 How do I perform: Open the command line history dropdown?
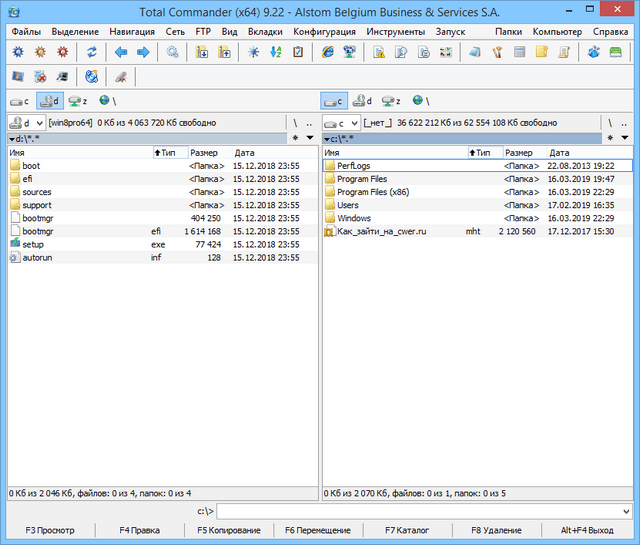tap(626, 511)
